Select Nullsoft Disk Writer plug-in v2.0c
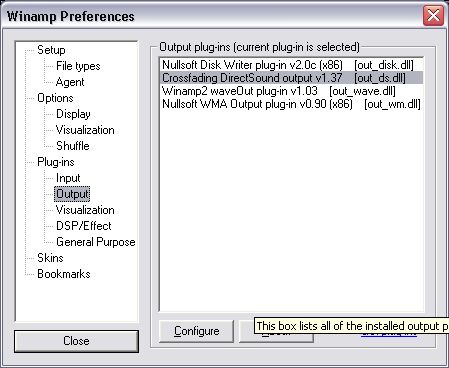Screen dimensions: 449x368 point(291,65)
